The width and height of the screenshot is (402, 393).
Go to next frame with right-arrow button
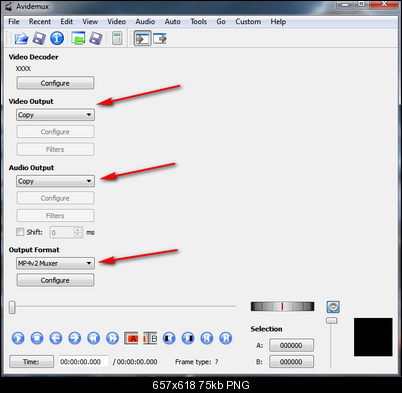75,338
